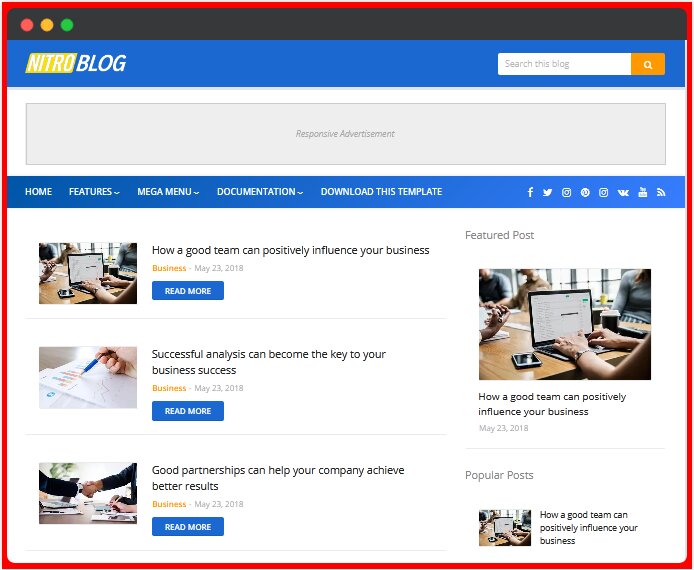Click Read More under good partnerships post
This screenshot has height=570, width=694.
tap(188, 527)
